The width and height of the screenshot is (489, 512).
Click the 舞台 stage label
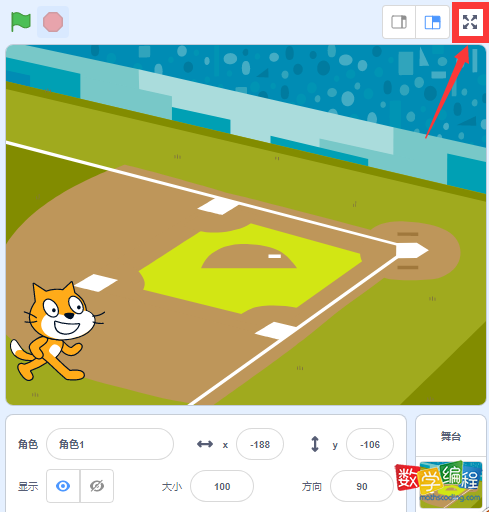point(451,436)
